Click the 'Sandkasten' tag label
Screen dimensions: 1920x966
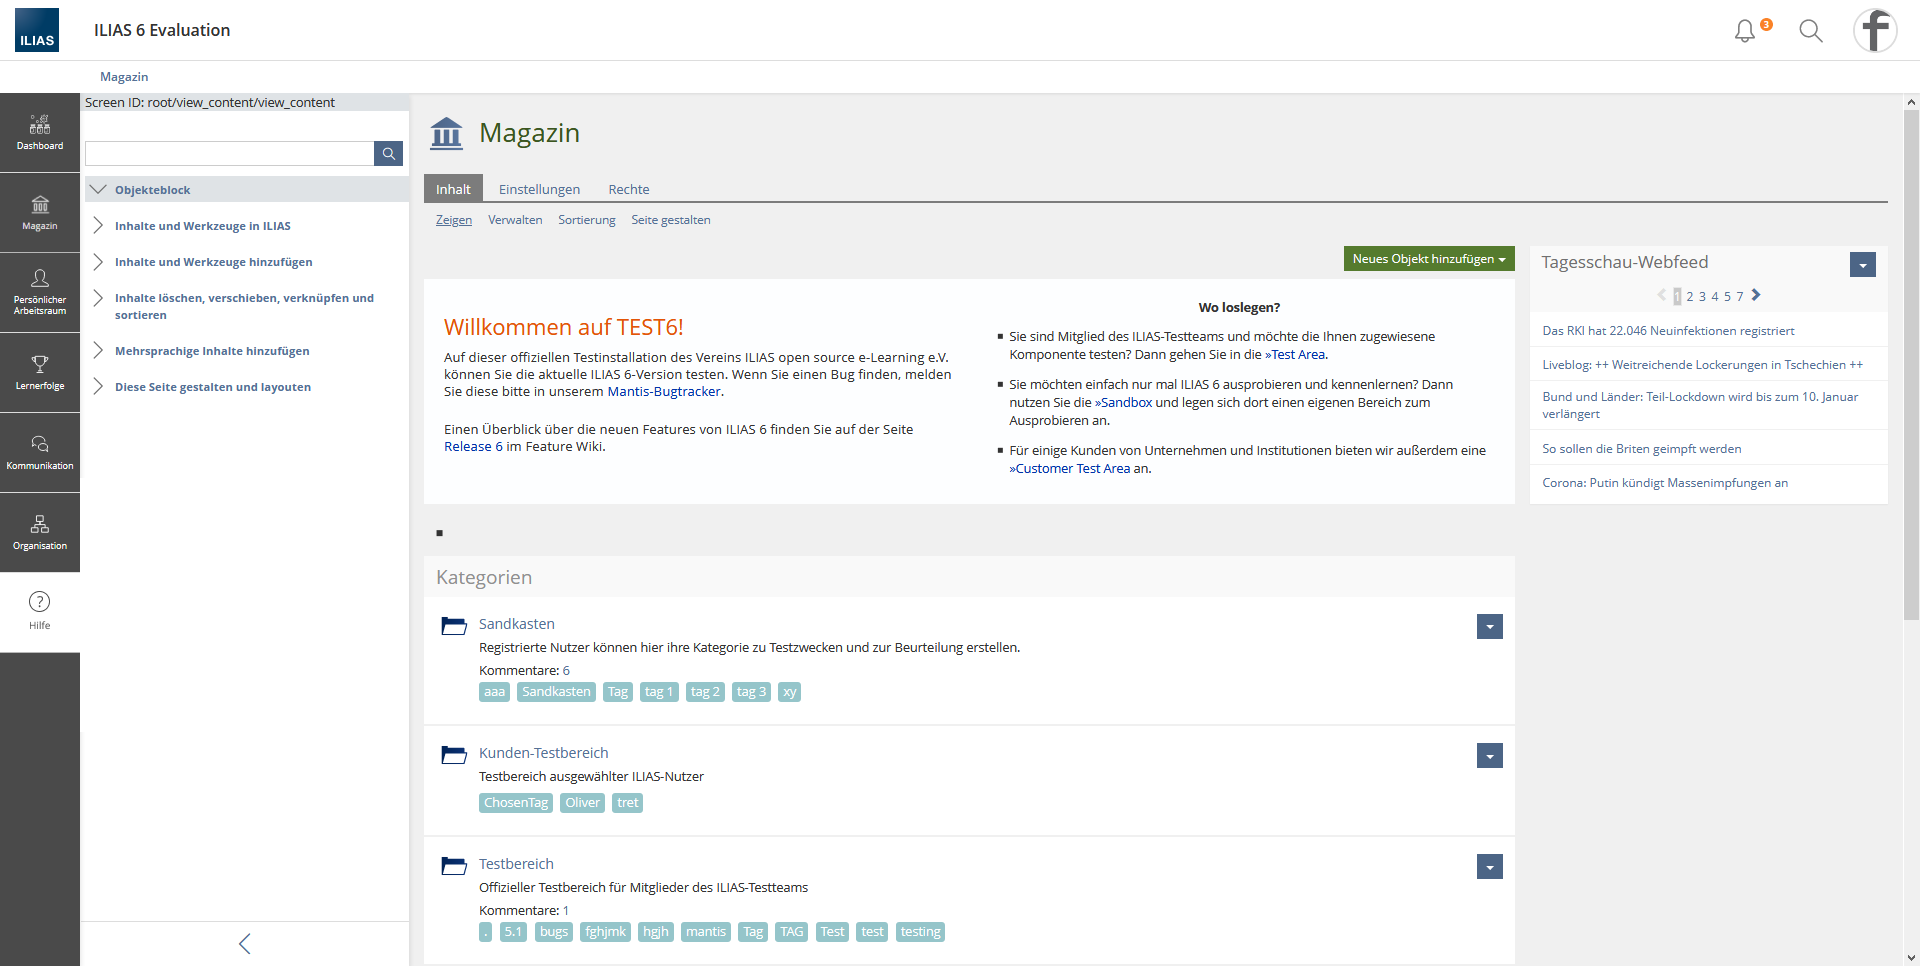pos(556,692)
